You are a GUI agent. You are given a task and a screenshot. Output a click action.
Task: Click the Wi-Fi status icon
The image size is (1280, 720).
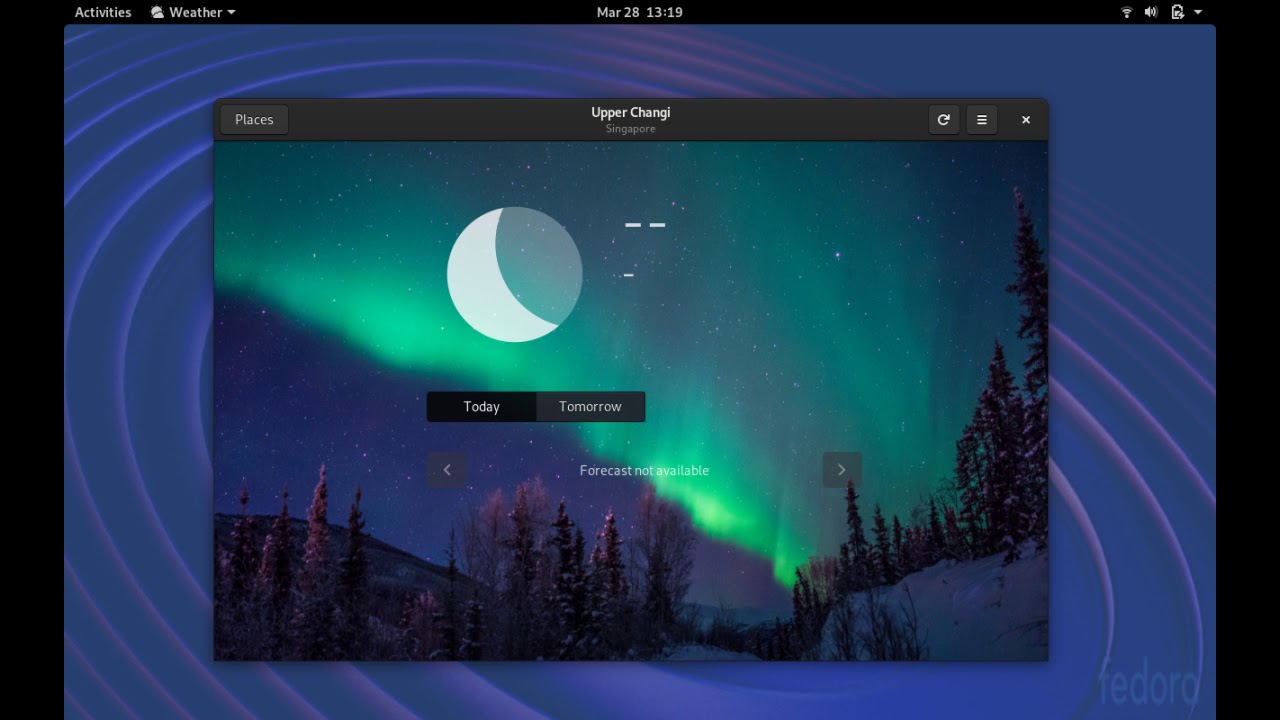[1127, 12]
